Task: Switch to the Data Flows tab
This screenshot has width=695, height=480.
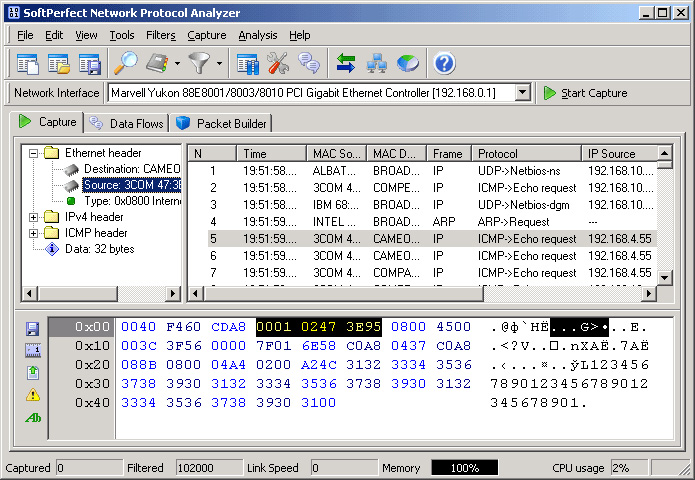Action: point(127,123)
